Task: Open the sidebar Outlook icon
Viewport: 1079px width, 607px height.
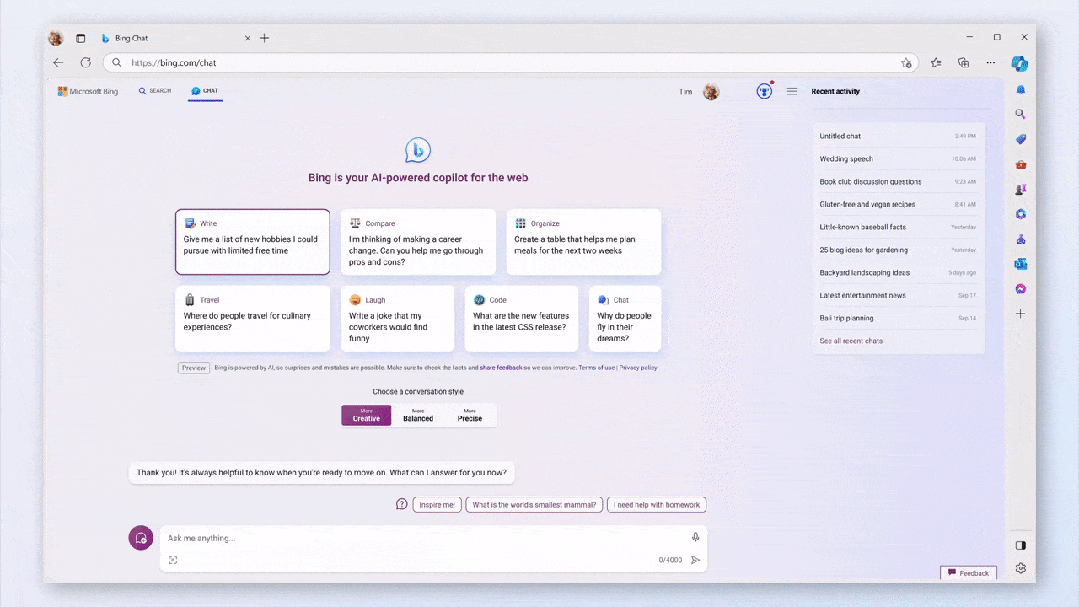Action: 1021,264
